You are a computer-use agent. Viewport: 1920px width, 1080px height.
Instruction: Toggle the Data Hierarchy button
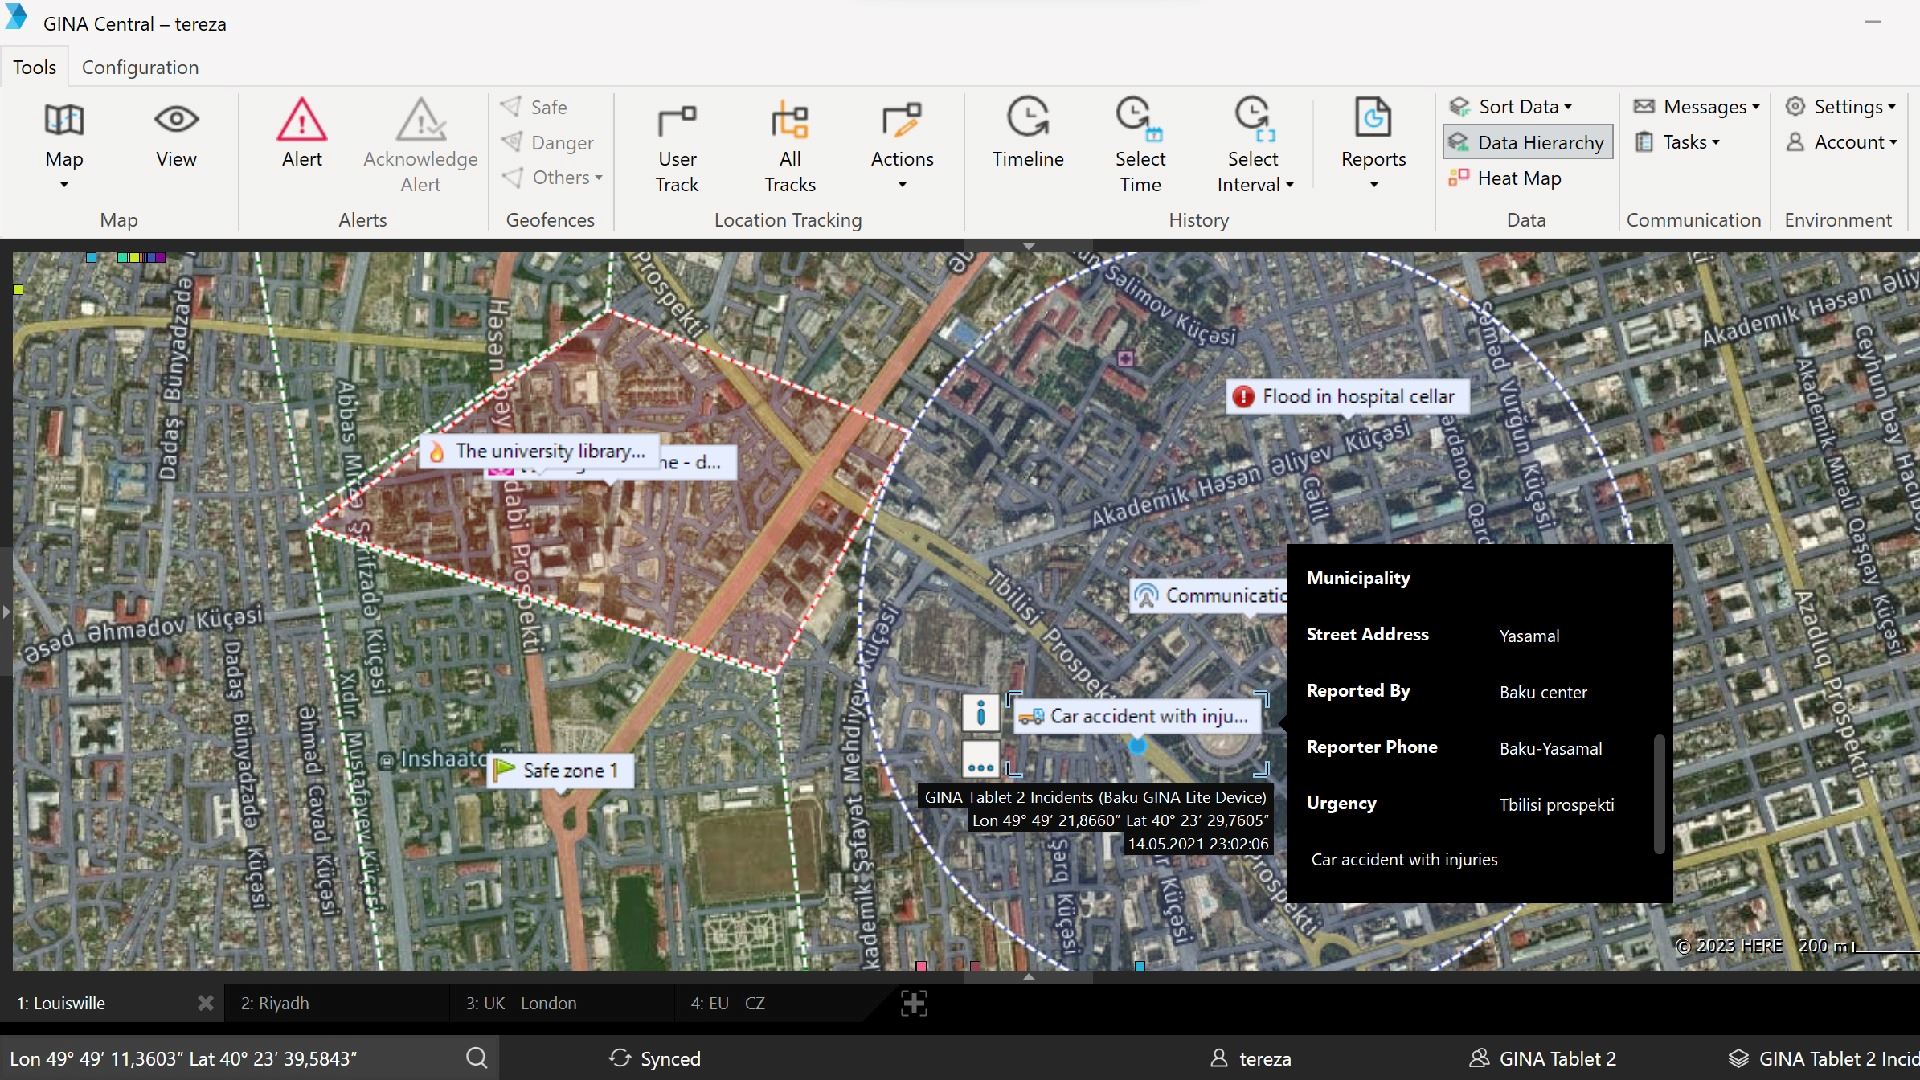coord(1528,142)
